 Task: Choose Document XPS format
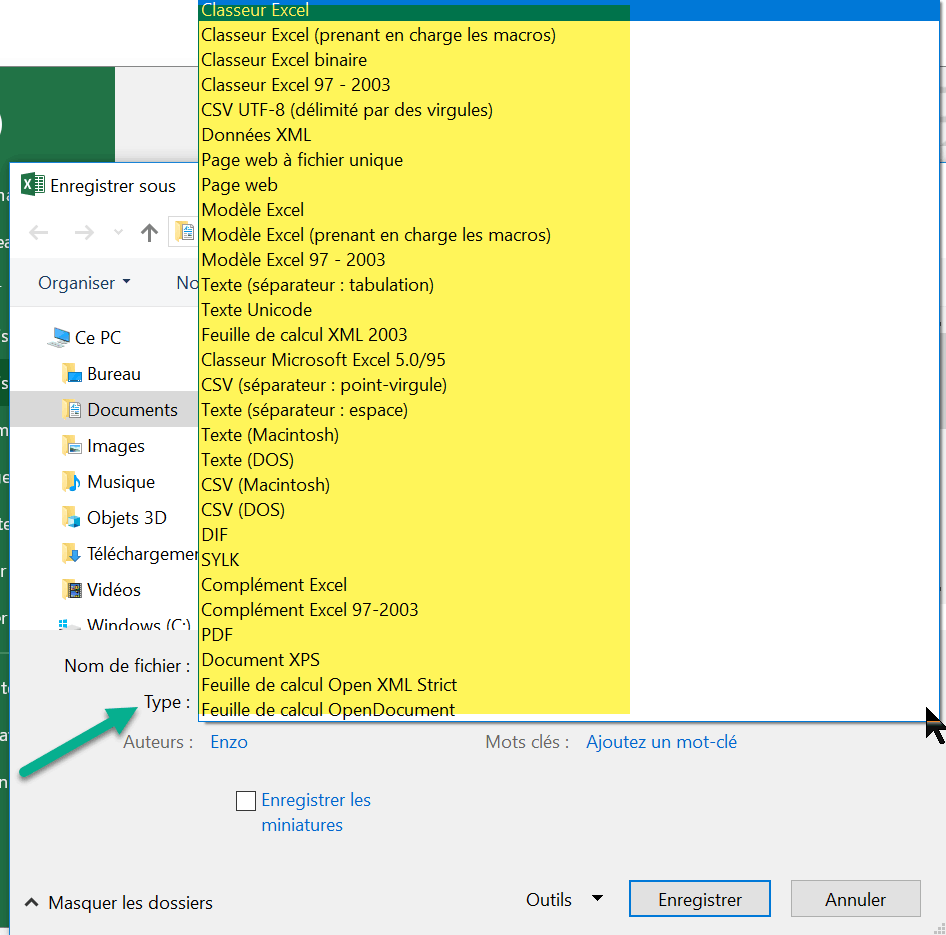pos(568,659)
